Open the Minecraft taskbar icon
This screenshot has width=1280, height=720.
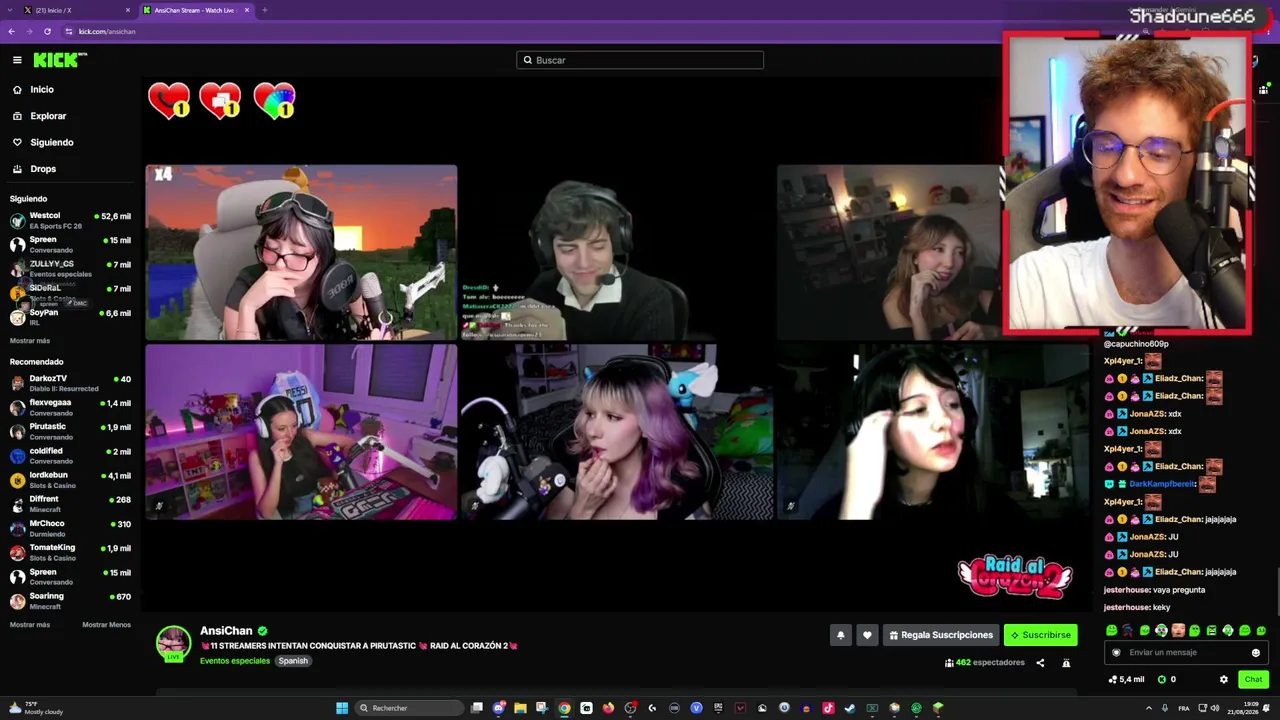(x=938, y=708)
